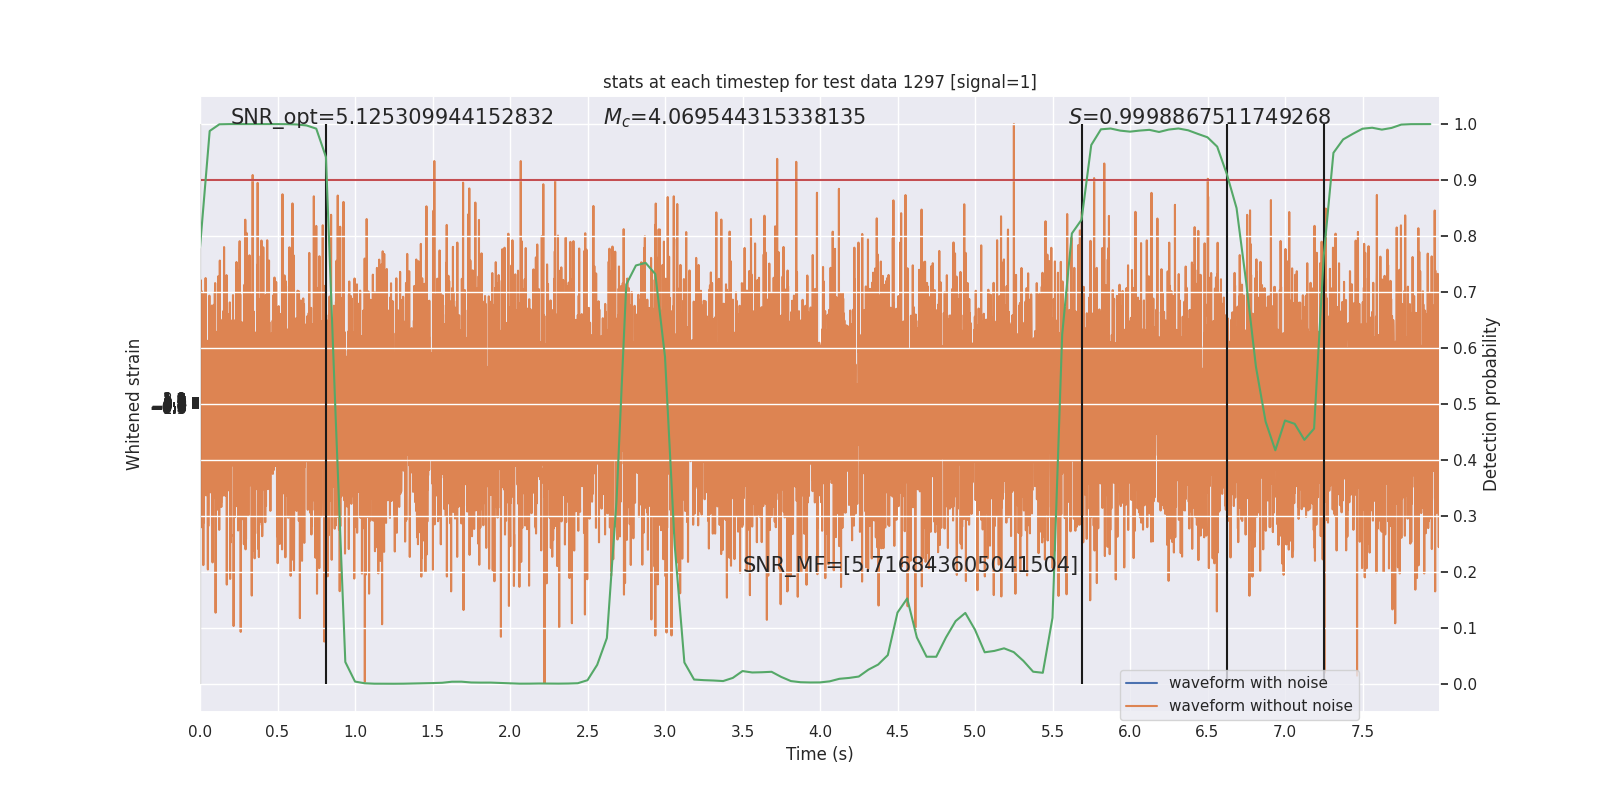Click the green curve dip near 6.95 seconds
Image resolution: width=1600 pixels, height=800 pixels.
pyautogui.click(x=1275, y=449)
